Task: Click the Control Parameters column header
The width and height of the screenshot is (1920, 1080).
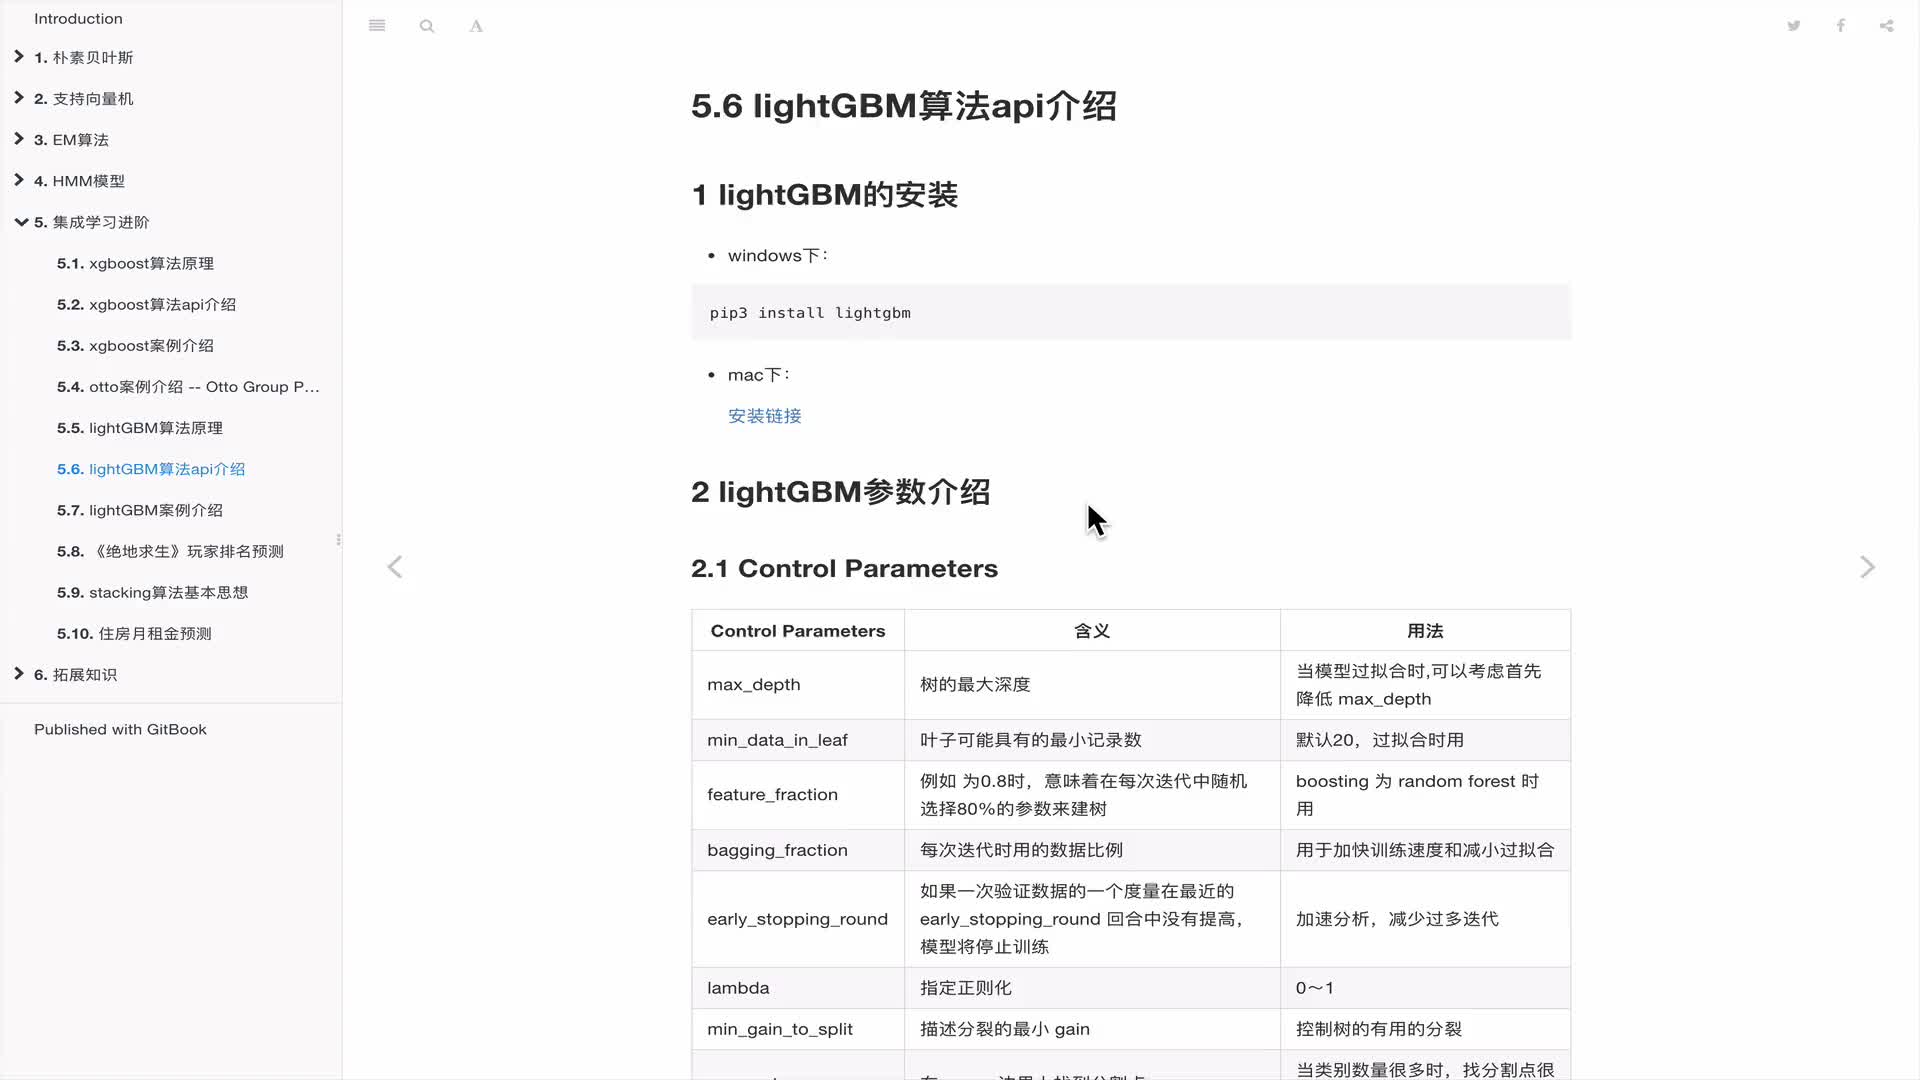Action: click(x=798, y=631)
